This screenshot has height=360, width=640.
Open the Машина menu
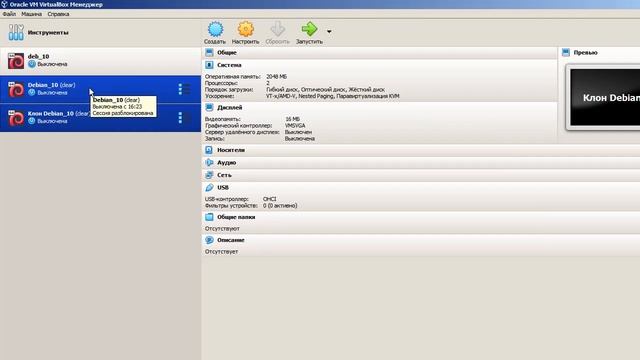tap(31, 14)
